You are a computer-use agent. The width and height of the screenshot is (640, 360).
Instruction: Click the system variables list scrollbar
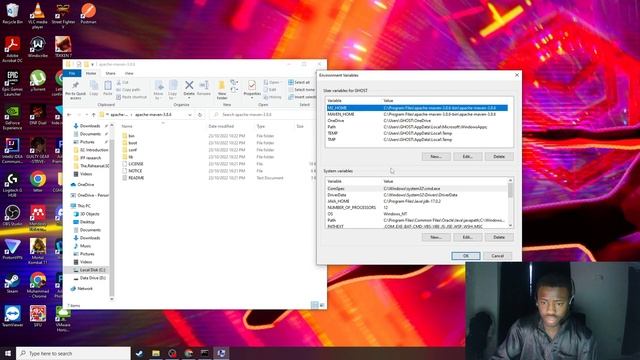510,203
